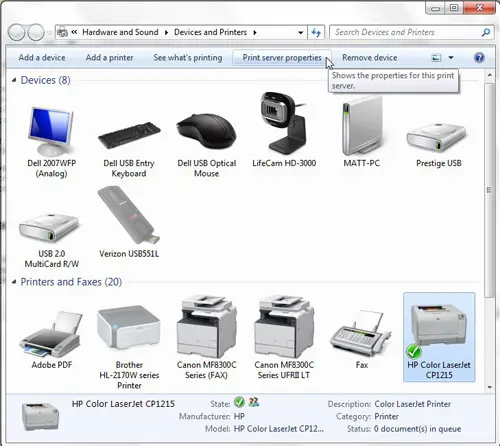The image size is (500, 446).
Task: Click Add a printer in toolbar
Action: point(109,58)
